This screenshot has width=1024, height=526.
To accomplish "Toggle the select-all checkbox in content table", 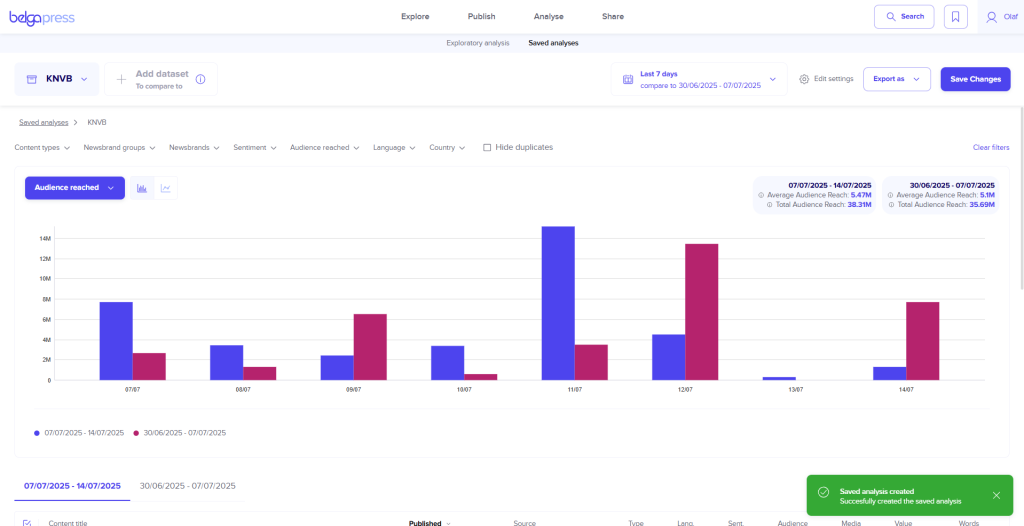I will click(27, 522).
